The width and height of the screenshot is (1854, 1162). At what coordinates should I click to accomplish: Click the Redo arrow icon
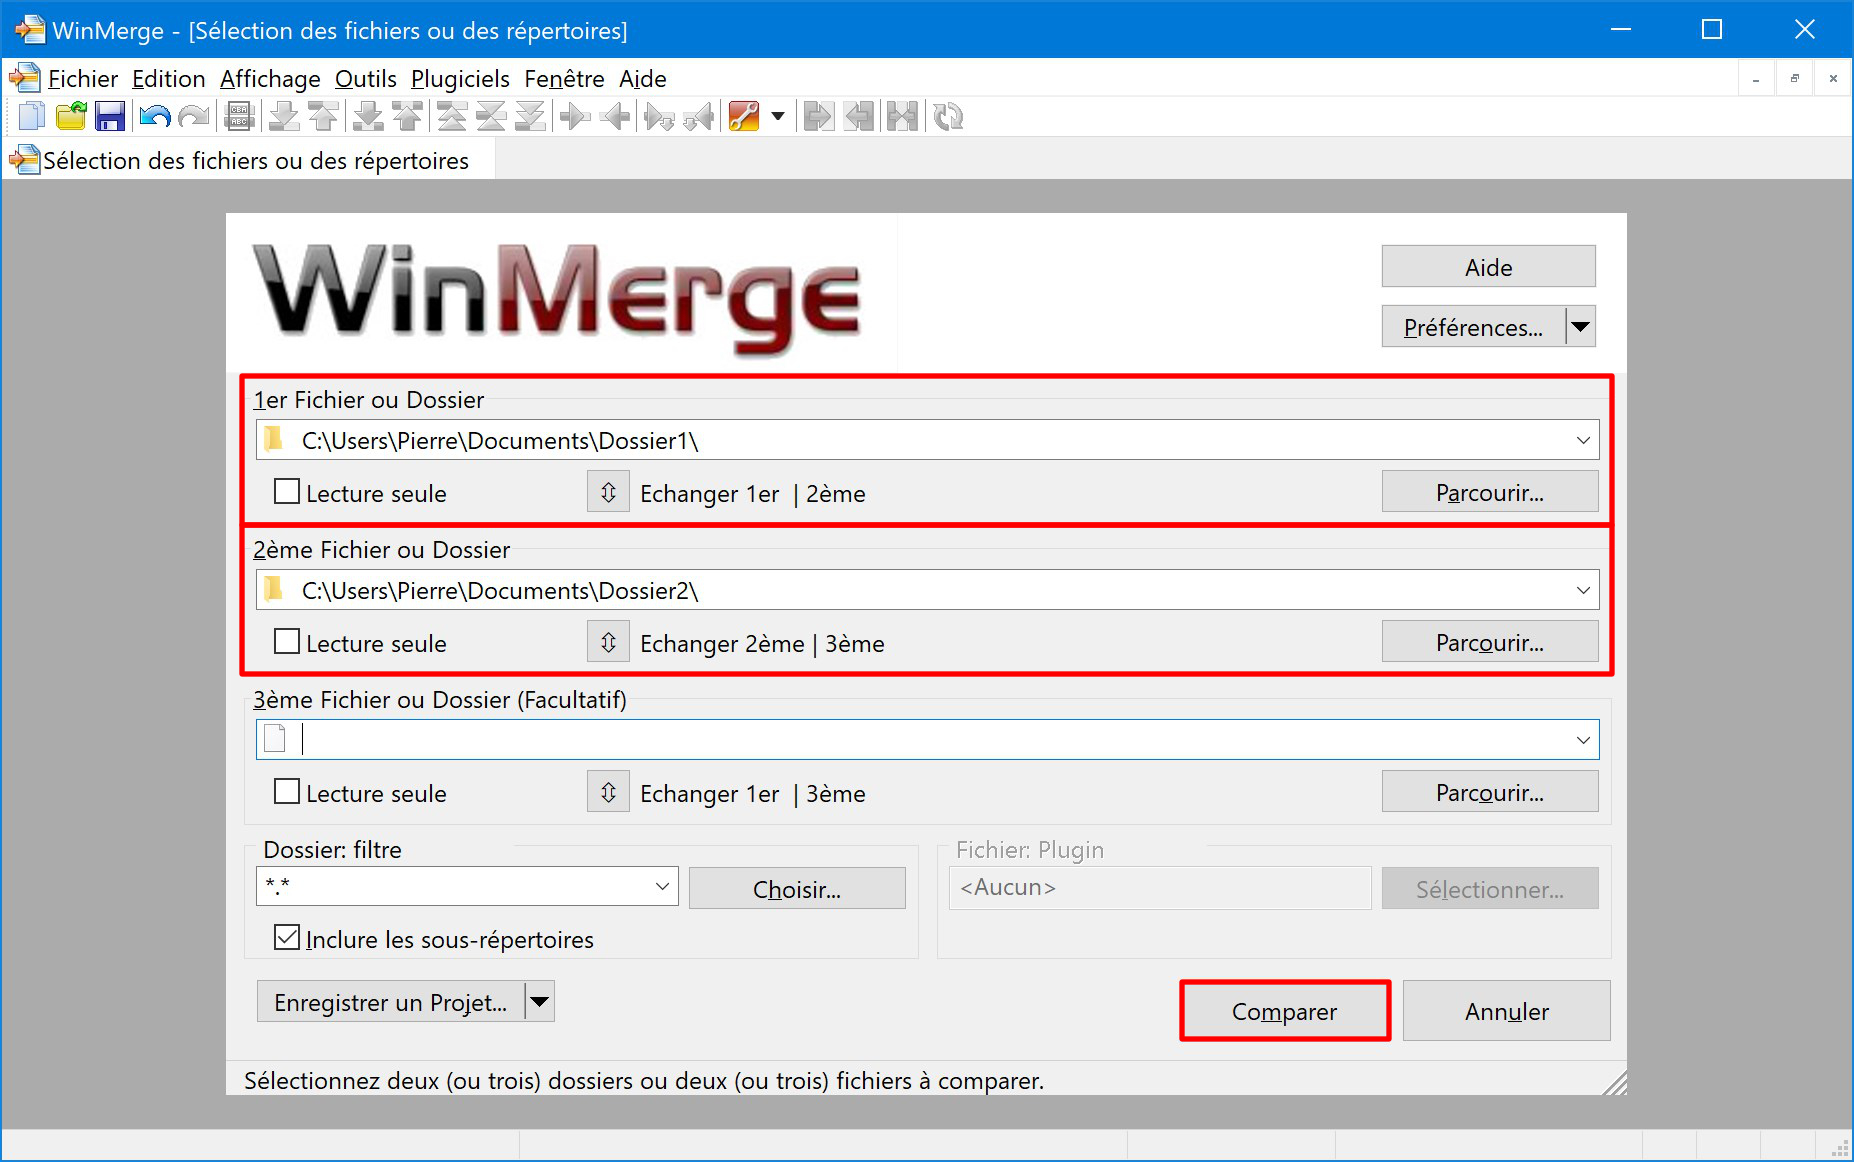193,117
